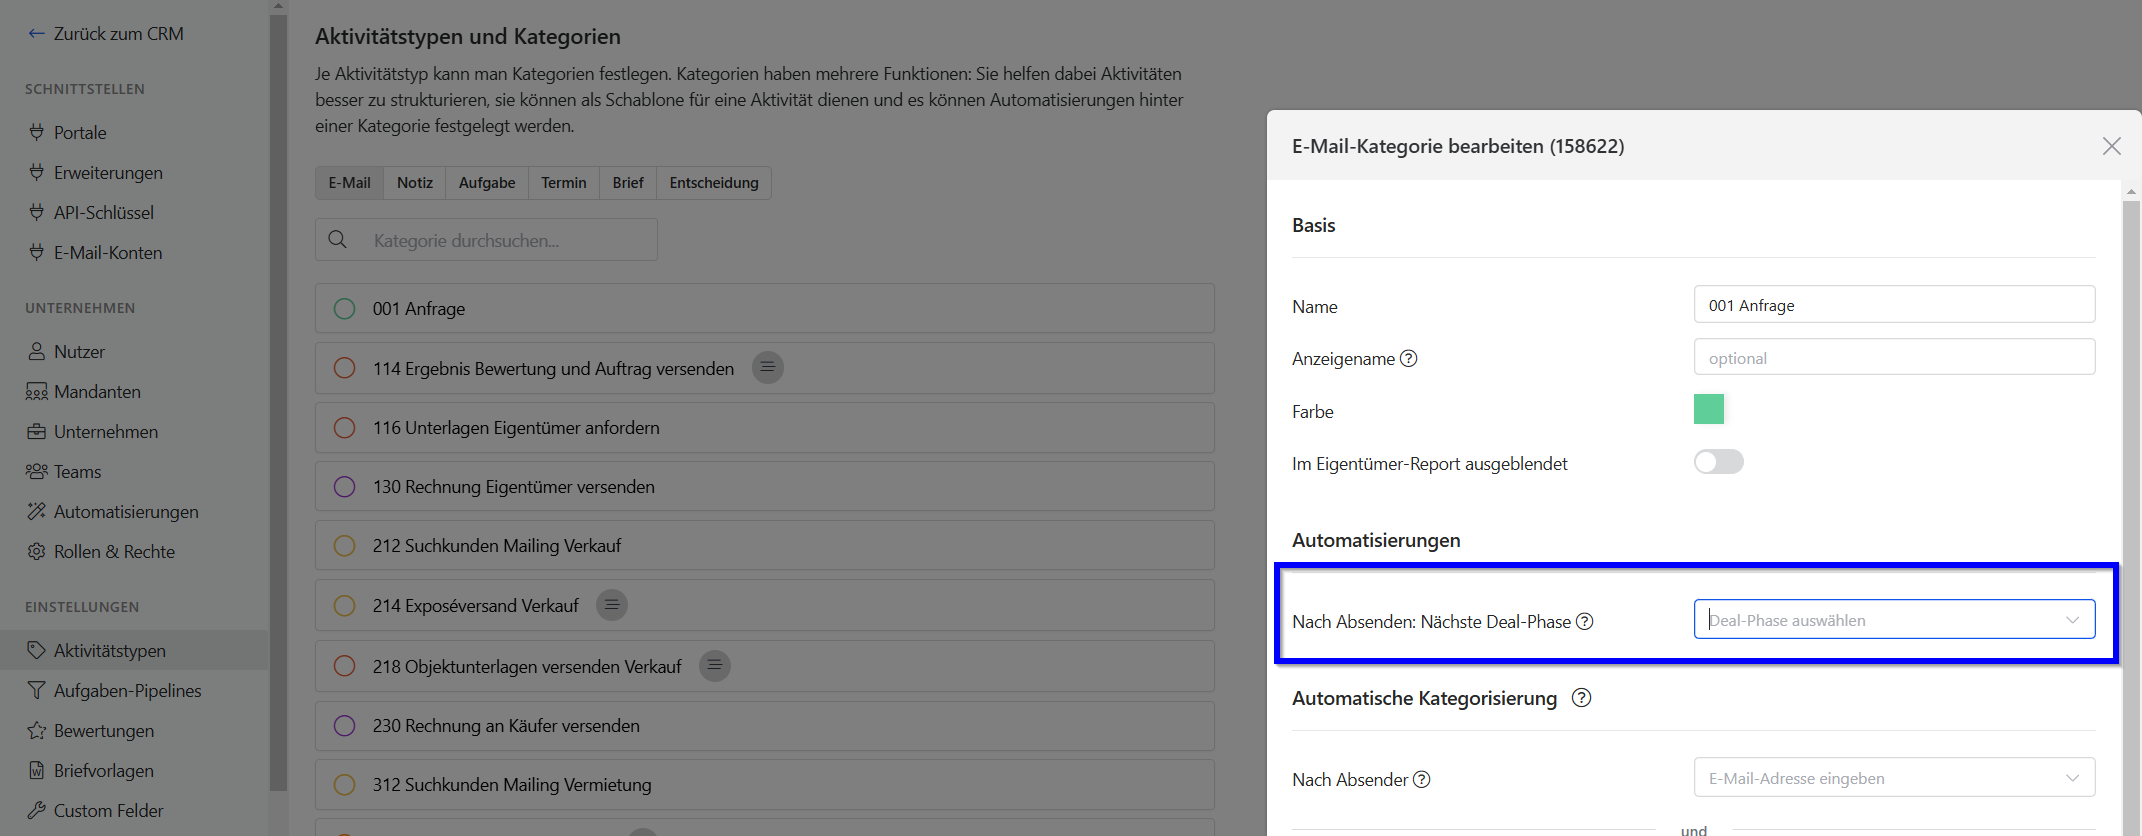Open Automatisierungen from the sidebar
2142x836 pixels.
125,512
